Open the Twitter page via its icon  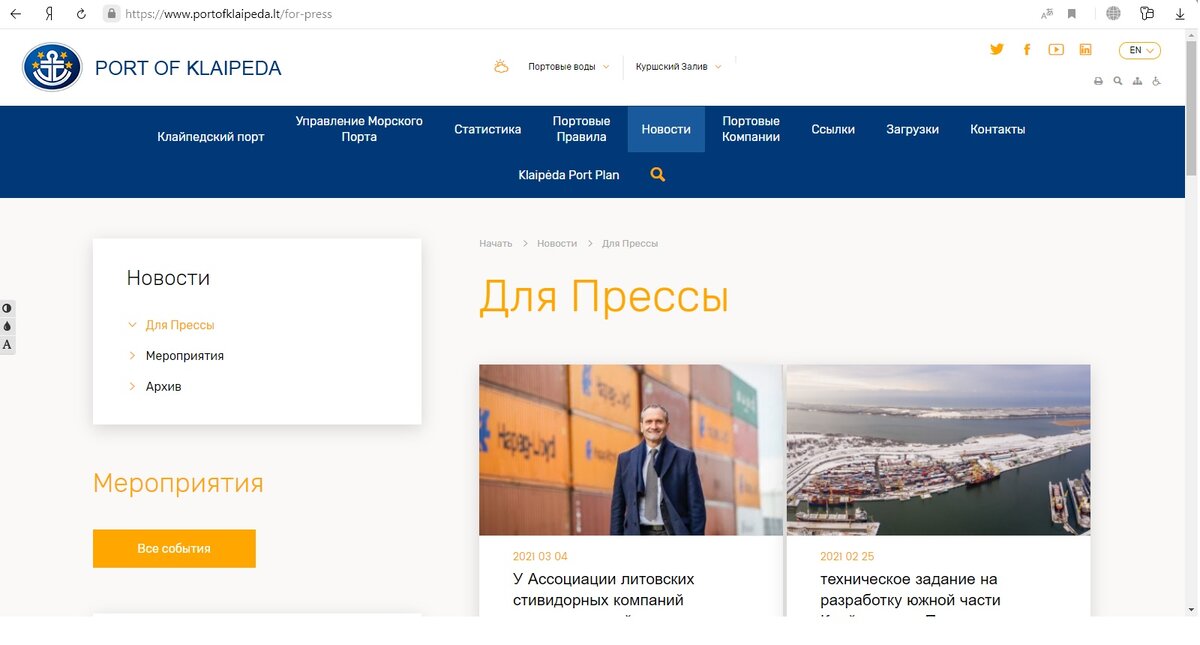996,49
